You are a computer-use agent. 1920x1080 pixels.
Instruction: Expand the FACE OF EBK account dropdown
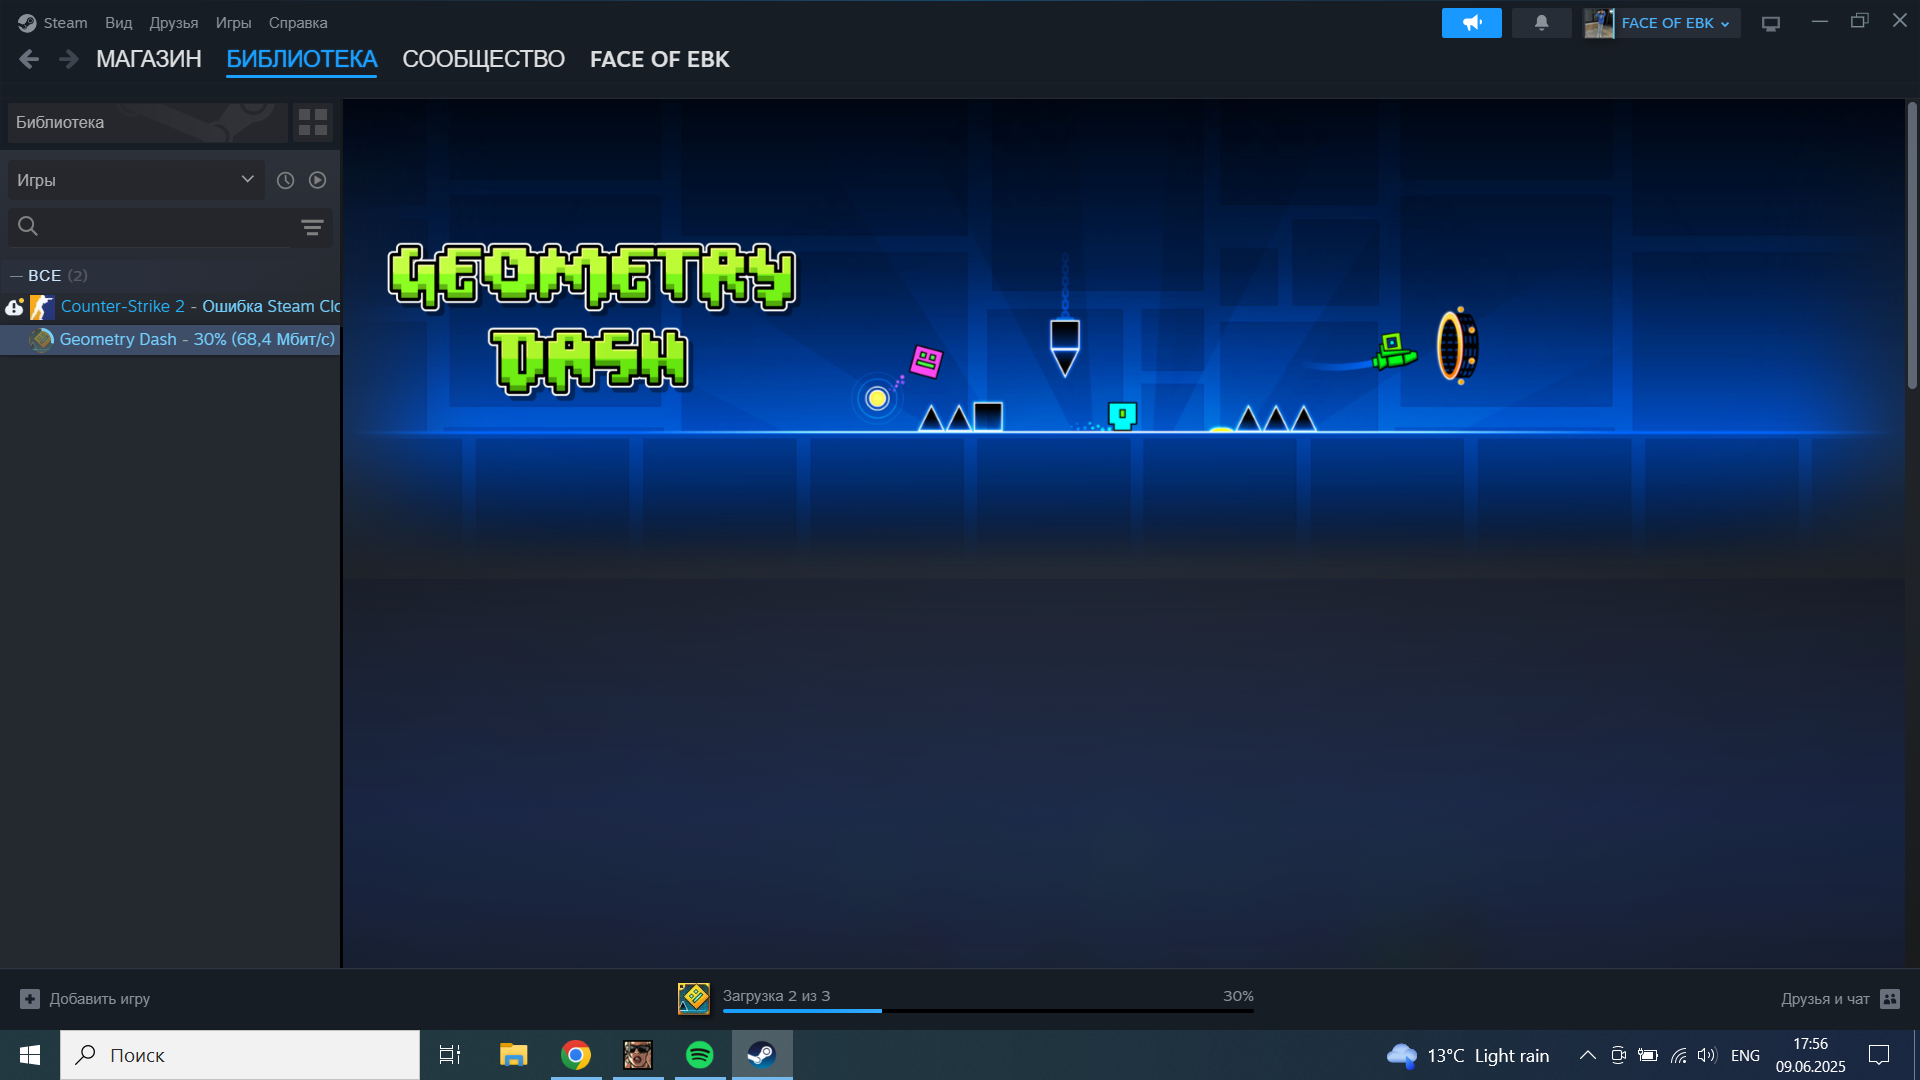[x=1675, y=23]
